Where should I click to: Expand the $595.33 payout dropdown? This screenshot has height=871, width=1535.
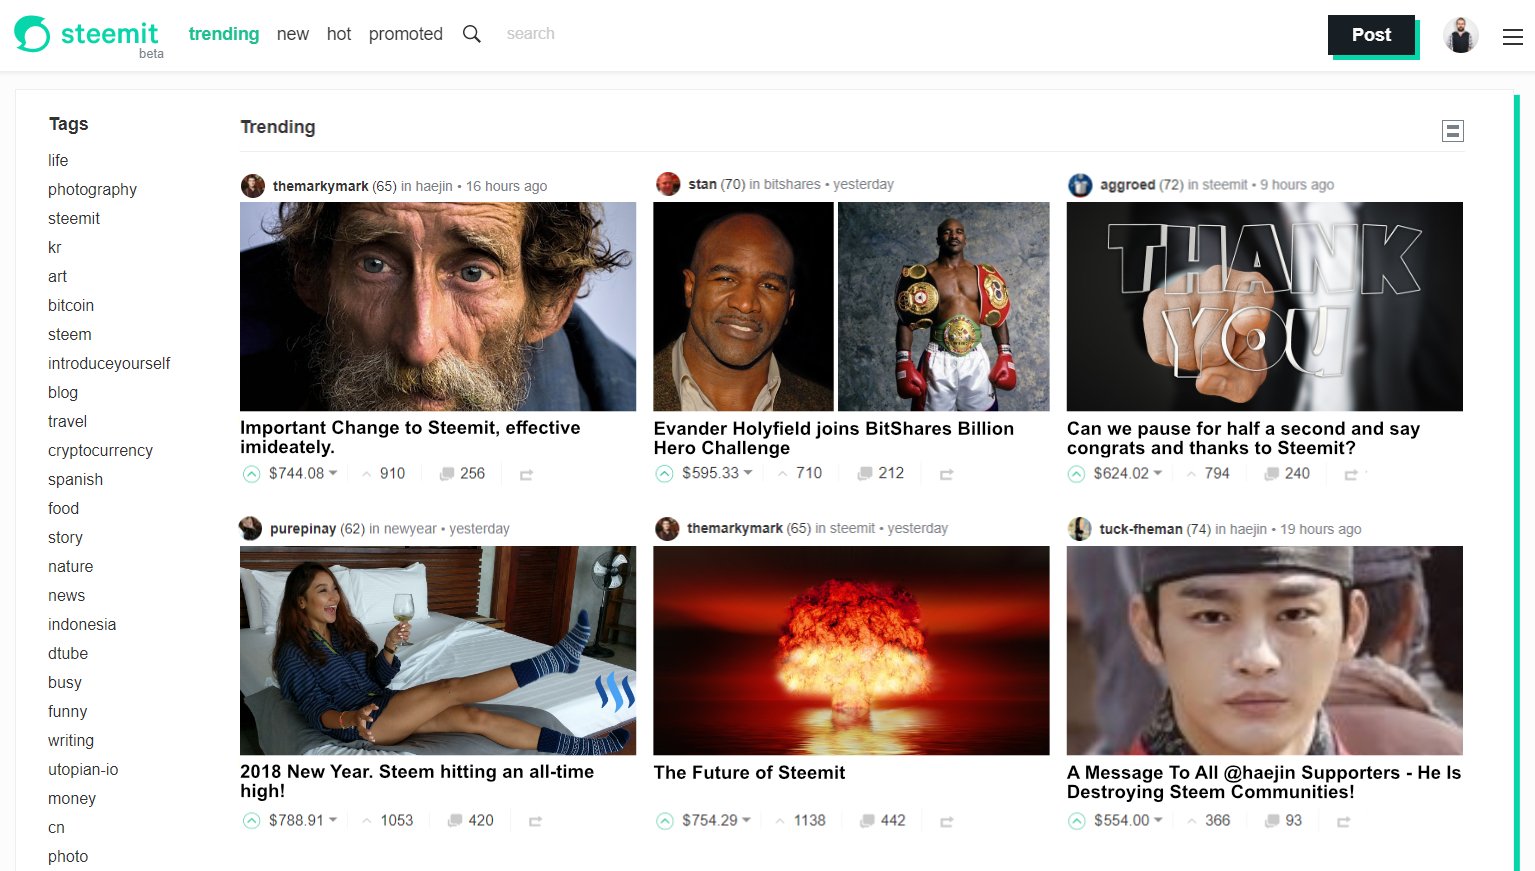pyautogui.click(x=747, y=474)
